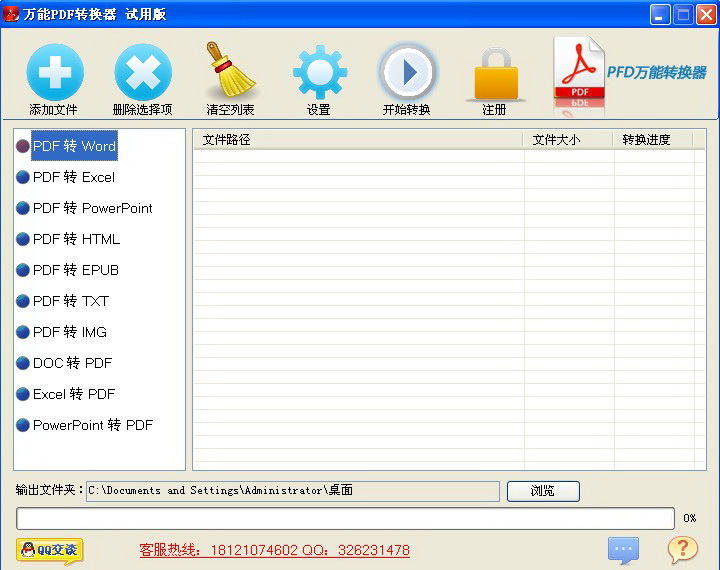The width and height of the screenshot is (720, 570).
Task: Select PDF 转 TXT conversion mode
Action: point(63,301)
